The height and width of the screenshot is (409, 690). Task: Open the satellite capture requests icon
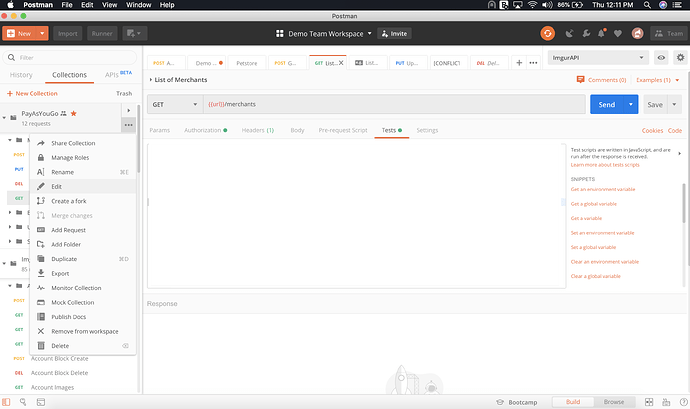click(x=569, y=33)
